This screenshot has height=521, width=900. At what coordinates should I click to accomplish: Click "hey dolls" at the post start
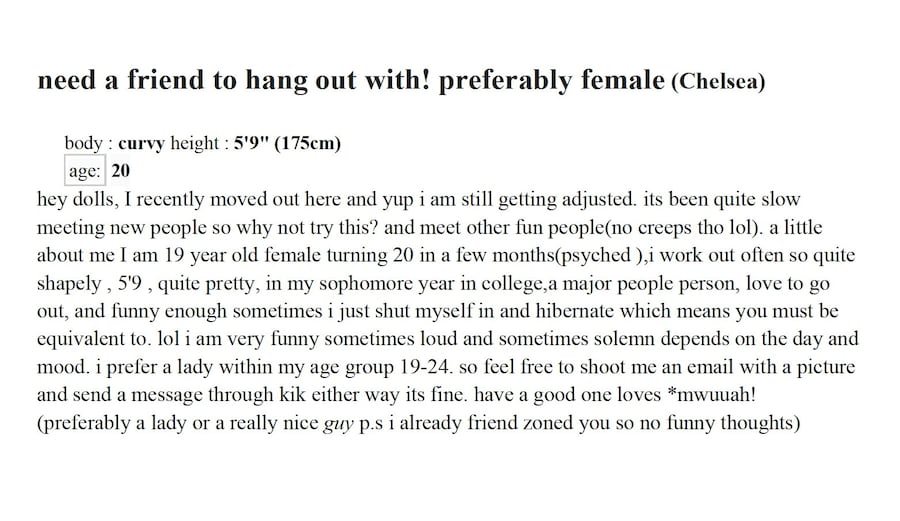[x=71, y=199]
